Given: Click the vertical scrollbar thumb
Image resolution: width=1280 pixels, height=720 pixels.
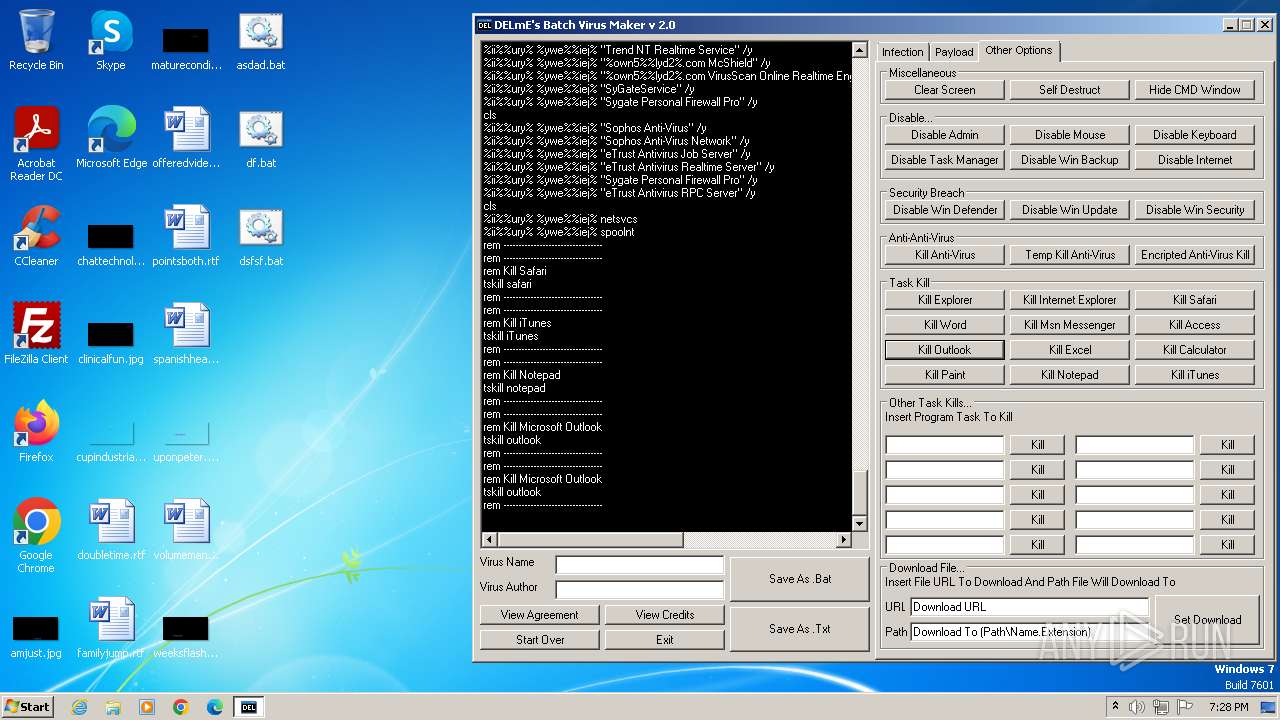Looking at the screenshot, I should [x=859, y=491].
